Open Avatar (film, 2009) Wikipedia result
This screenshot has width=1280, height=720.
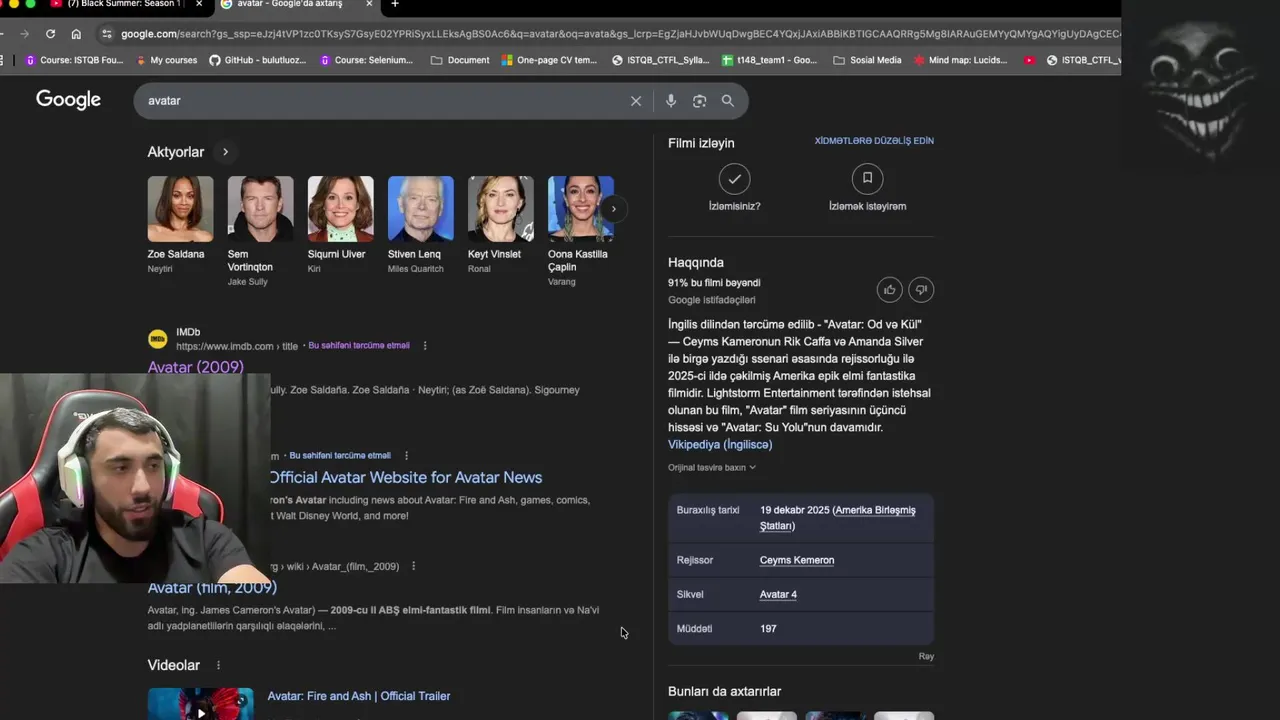(x=212, y=588)
